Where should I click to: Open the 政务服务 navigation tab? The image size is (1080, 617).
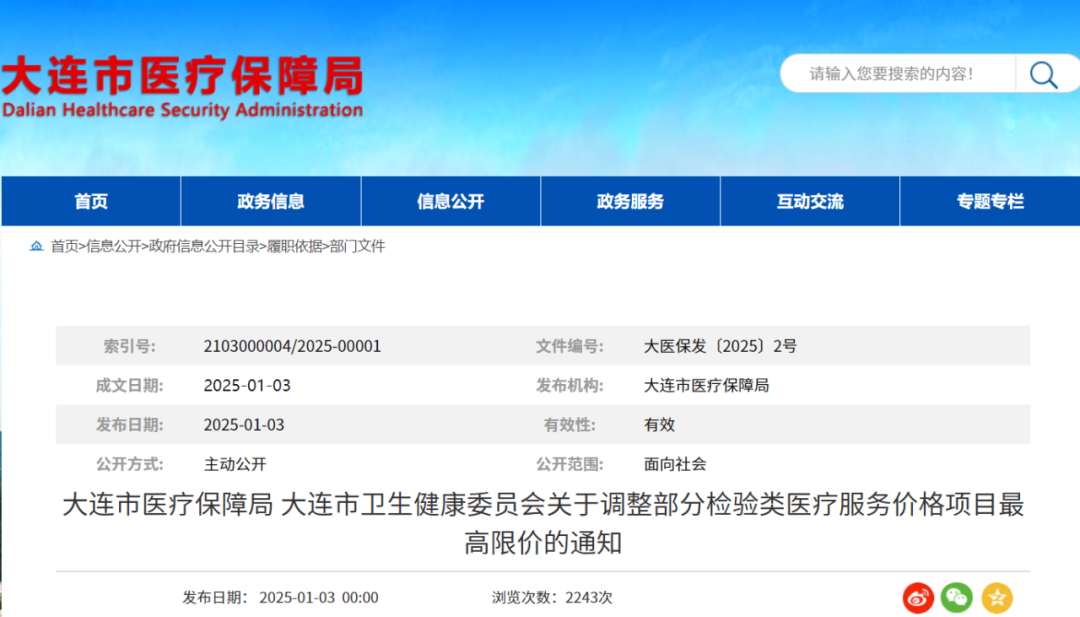point(630,201)
